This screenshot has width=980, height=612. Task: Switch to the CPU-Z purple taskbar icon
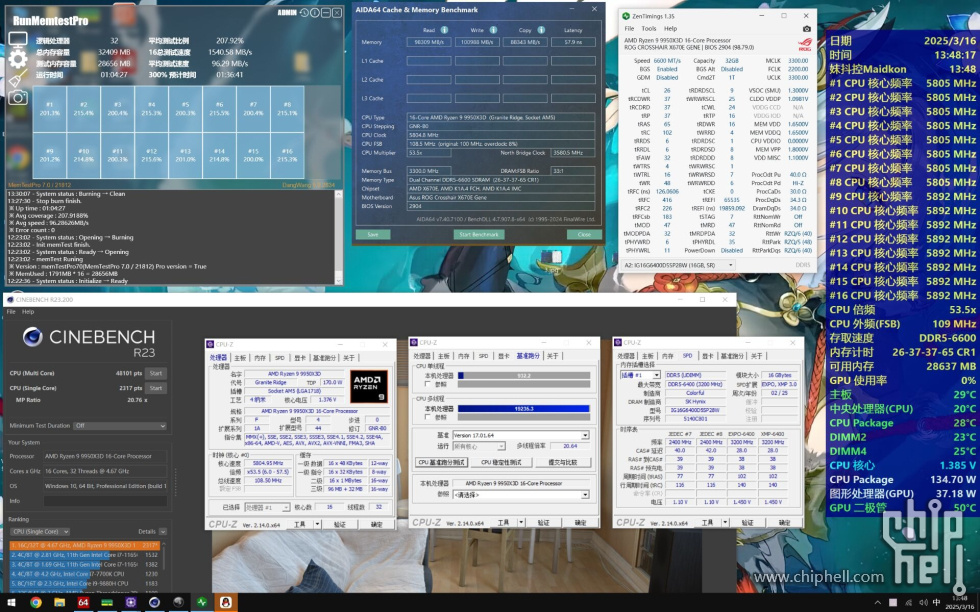[131, 603]
